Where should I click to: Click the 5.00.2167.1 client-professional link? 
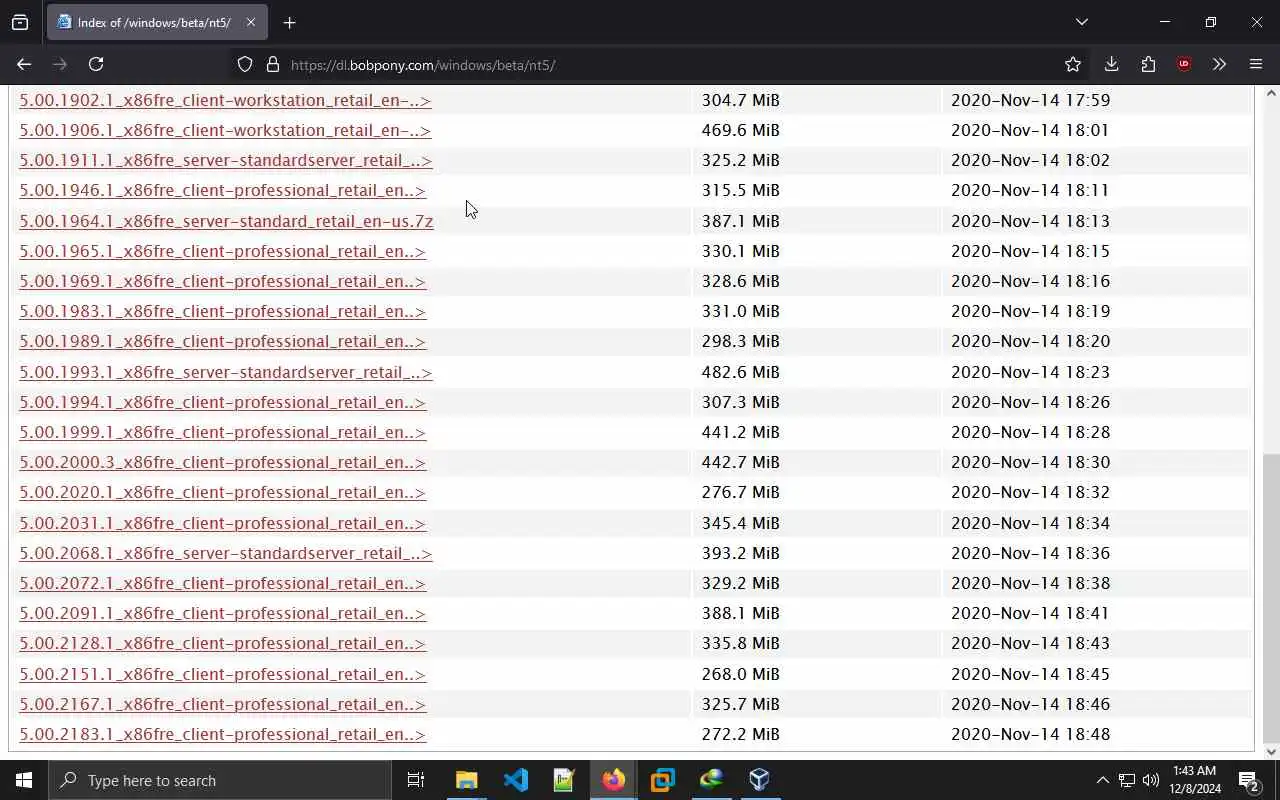(x=222, y=704)
